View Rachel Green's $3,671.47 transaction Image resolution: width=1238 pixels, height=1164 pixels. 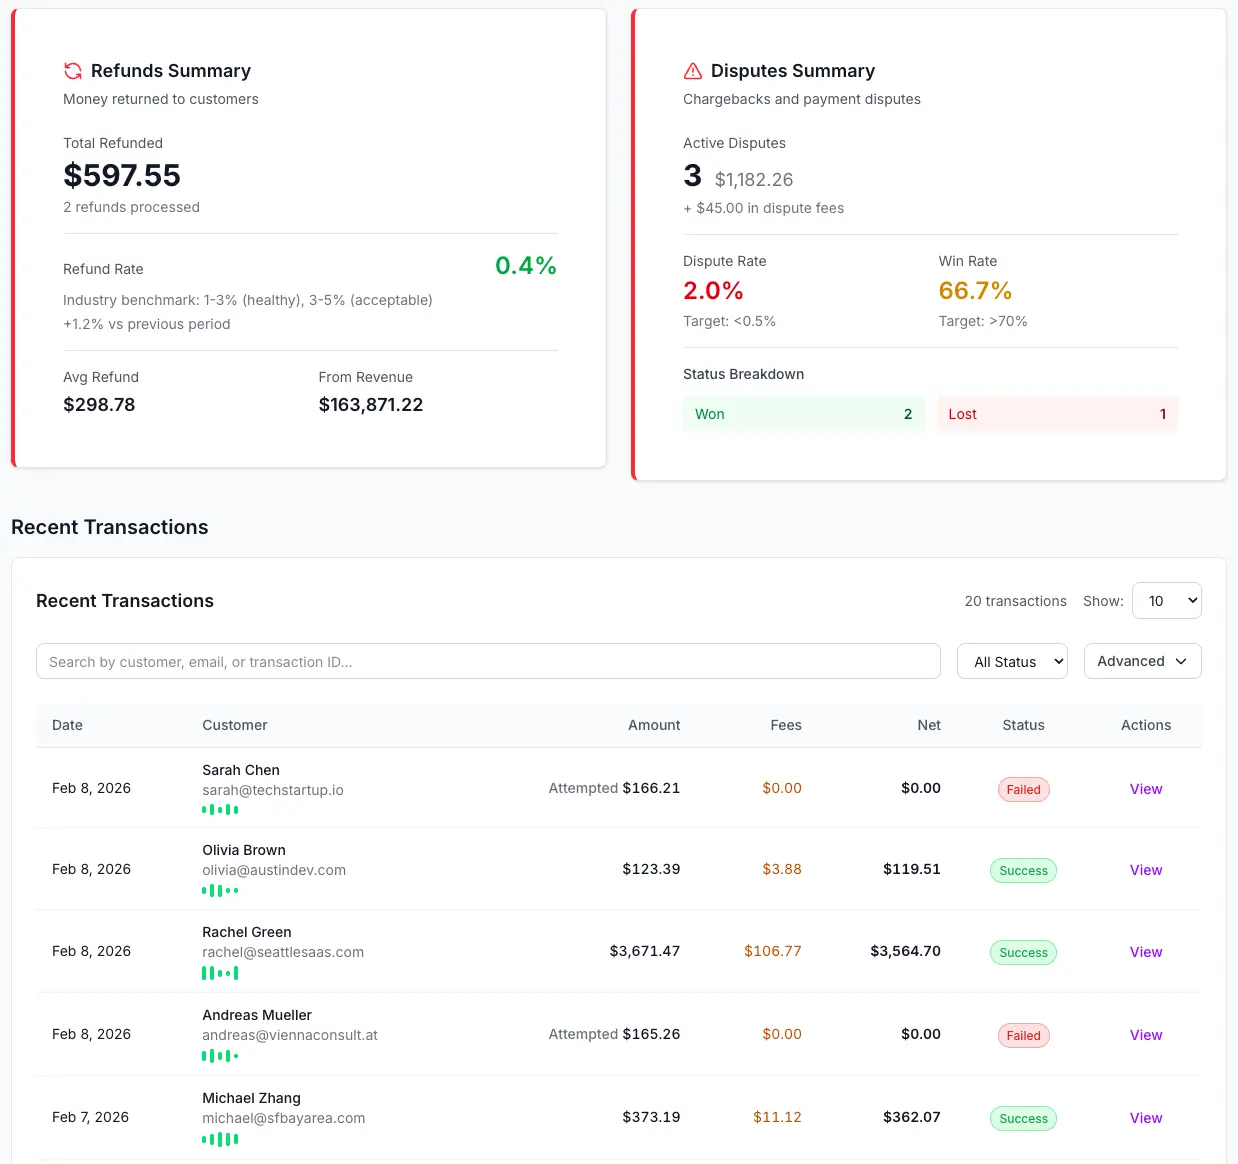tap(1146, 952)
